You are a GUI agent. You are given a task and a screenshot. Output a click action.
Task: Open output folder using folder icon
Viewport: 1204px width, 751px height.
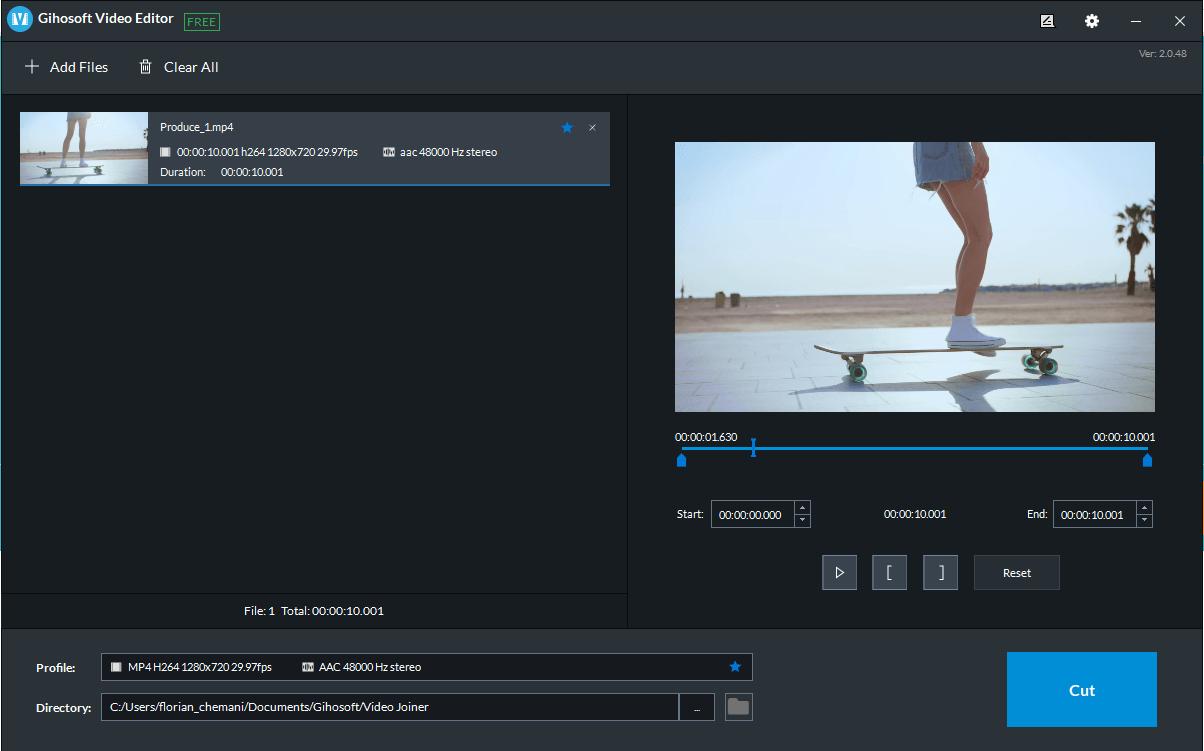pos(738,707)
